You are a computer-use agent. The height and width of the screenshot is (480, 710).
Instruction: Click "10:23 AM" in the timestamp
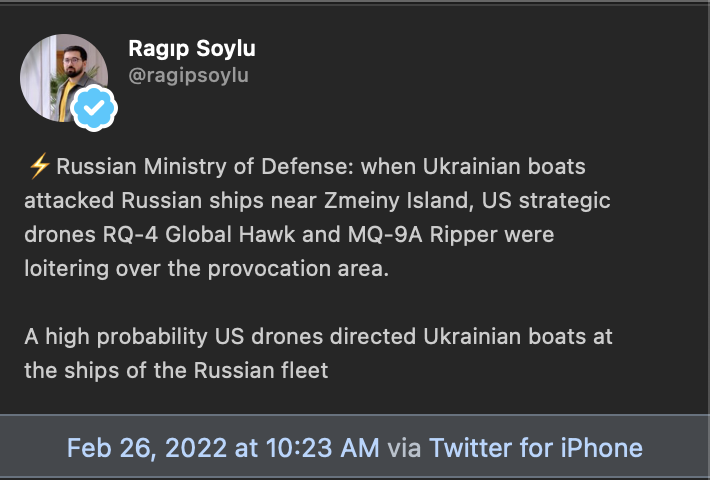click(323, 447)
